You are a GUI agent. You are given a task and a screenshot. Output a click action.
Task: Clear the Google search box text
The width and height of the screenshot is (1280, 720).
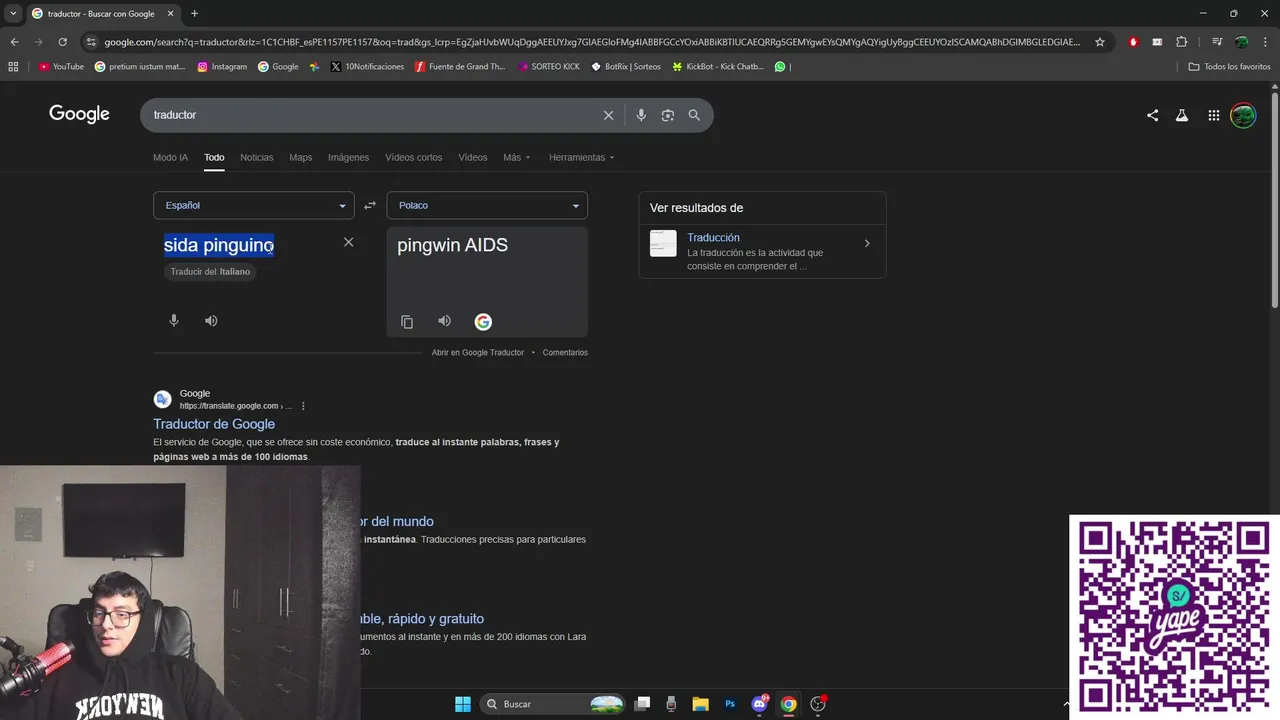click(608, 115)
